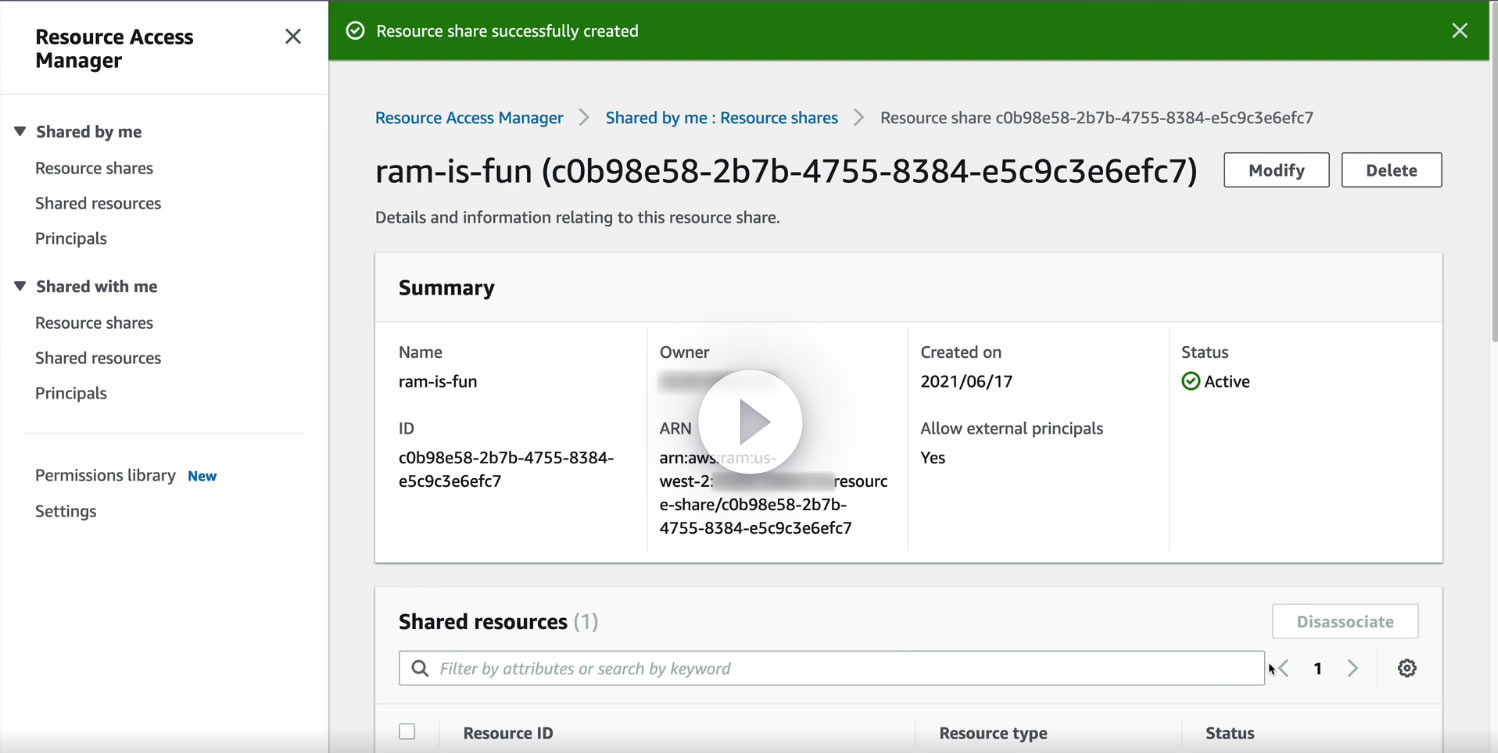The image size is (1498, 753).
Task: Collapse the Shared by me section
Action: coord(20,131)
